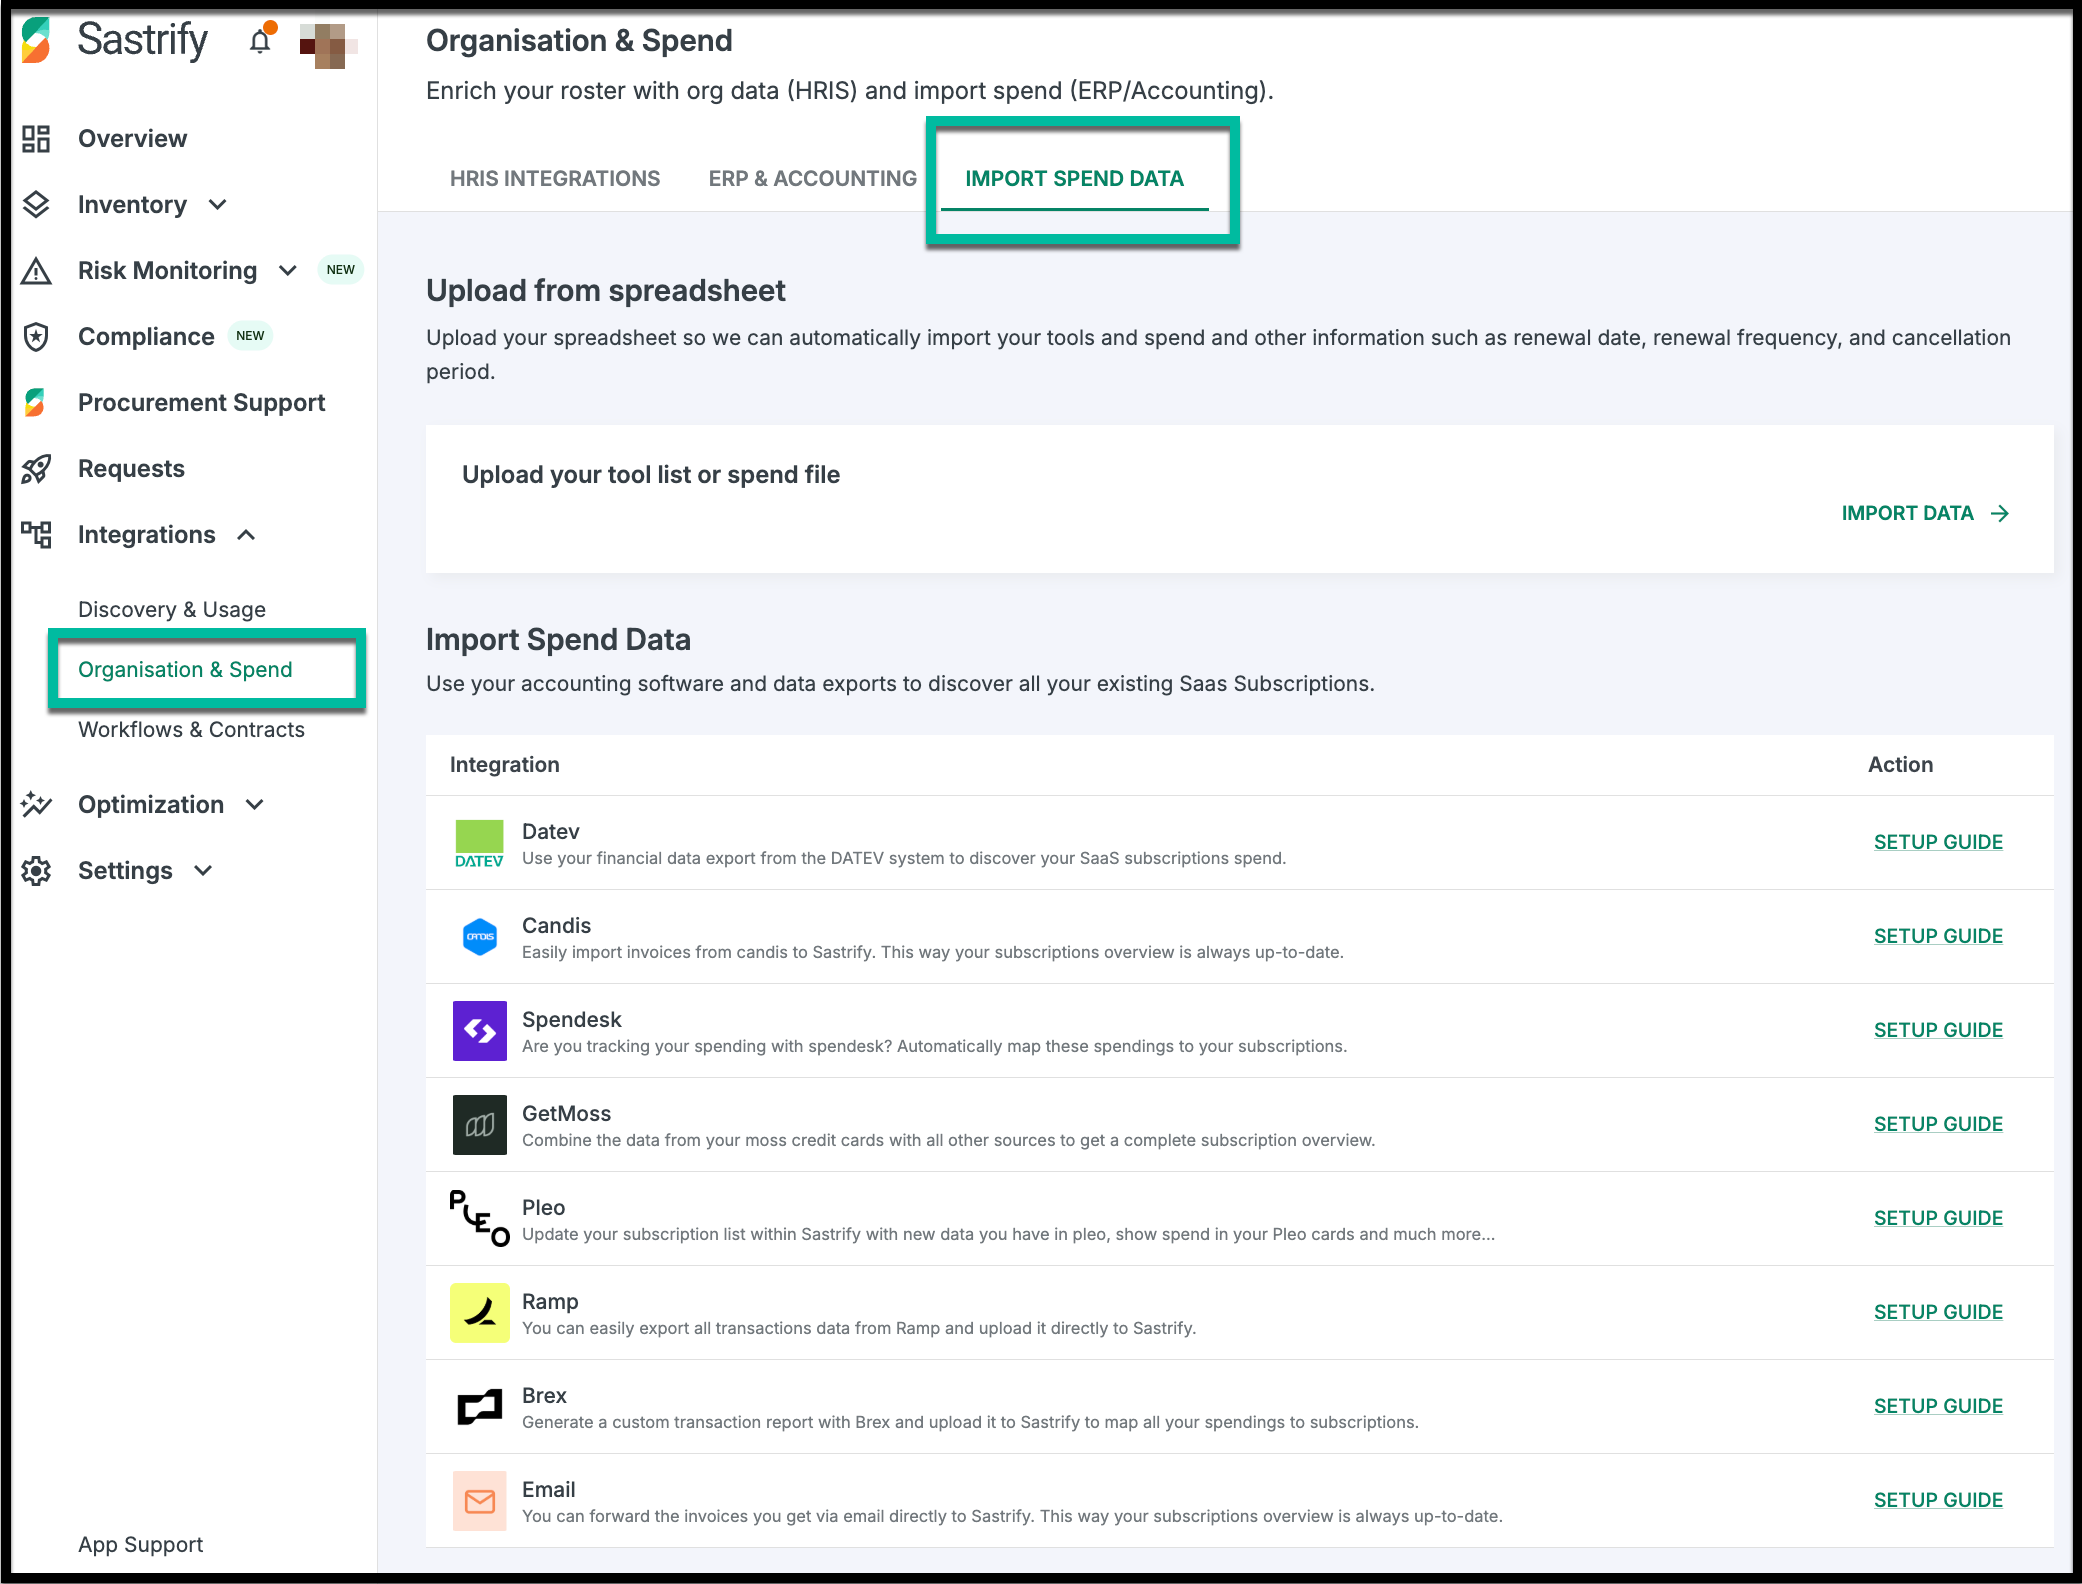Screen dimensions: 2082x1584
Task: Click the Integration column header
Action: pos(505,764)
